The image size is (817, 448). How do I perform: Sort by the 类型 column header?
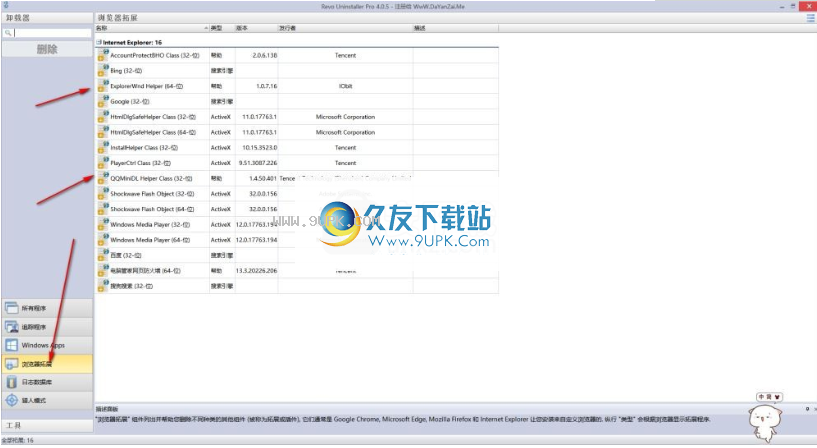pyautogui.click(x=222, y=28)
